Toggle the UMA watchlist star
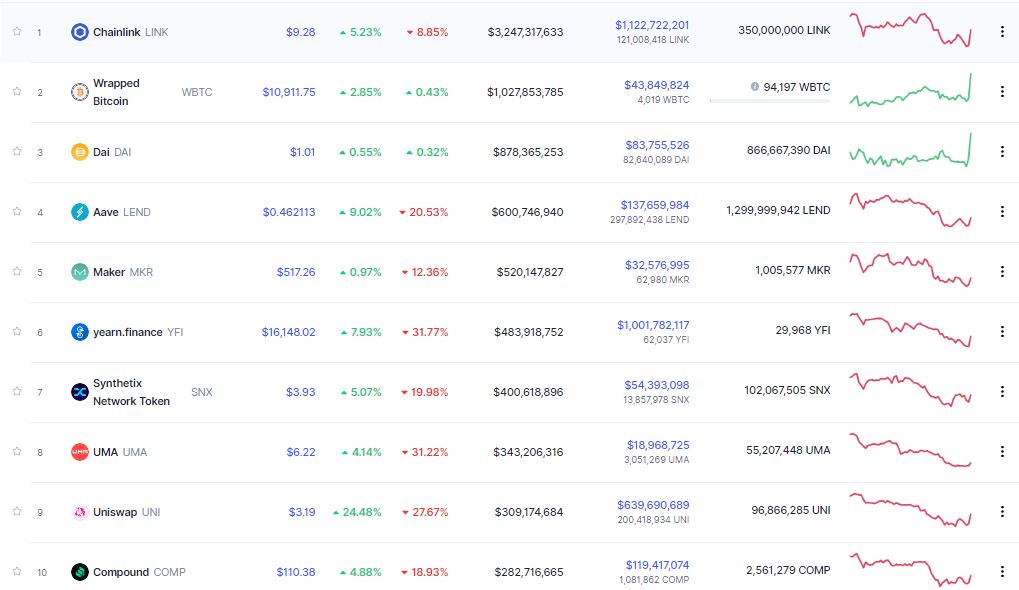This screenshot has height=590, width=1019. [x=17, y=451]
